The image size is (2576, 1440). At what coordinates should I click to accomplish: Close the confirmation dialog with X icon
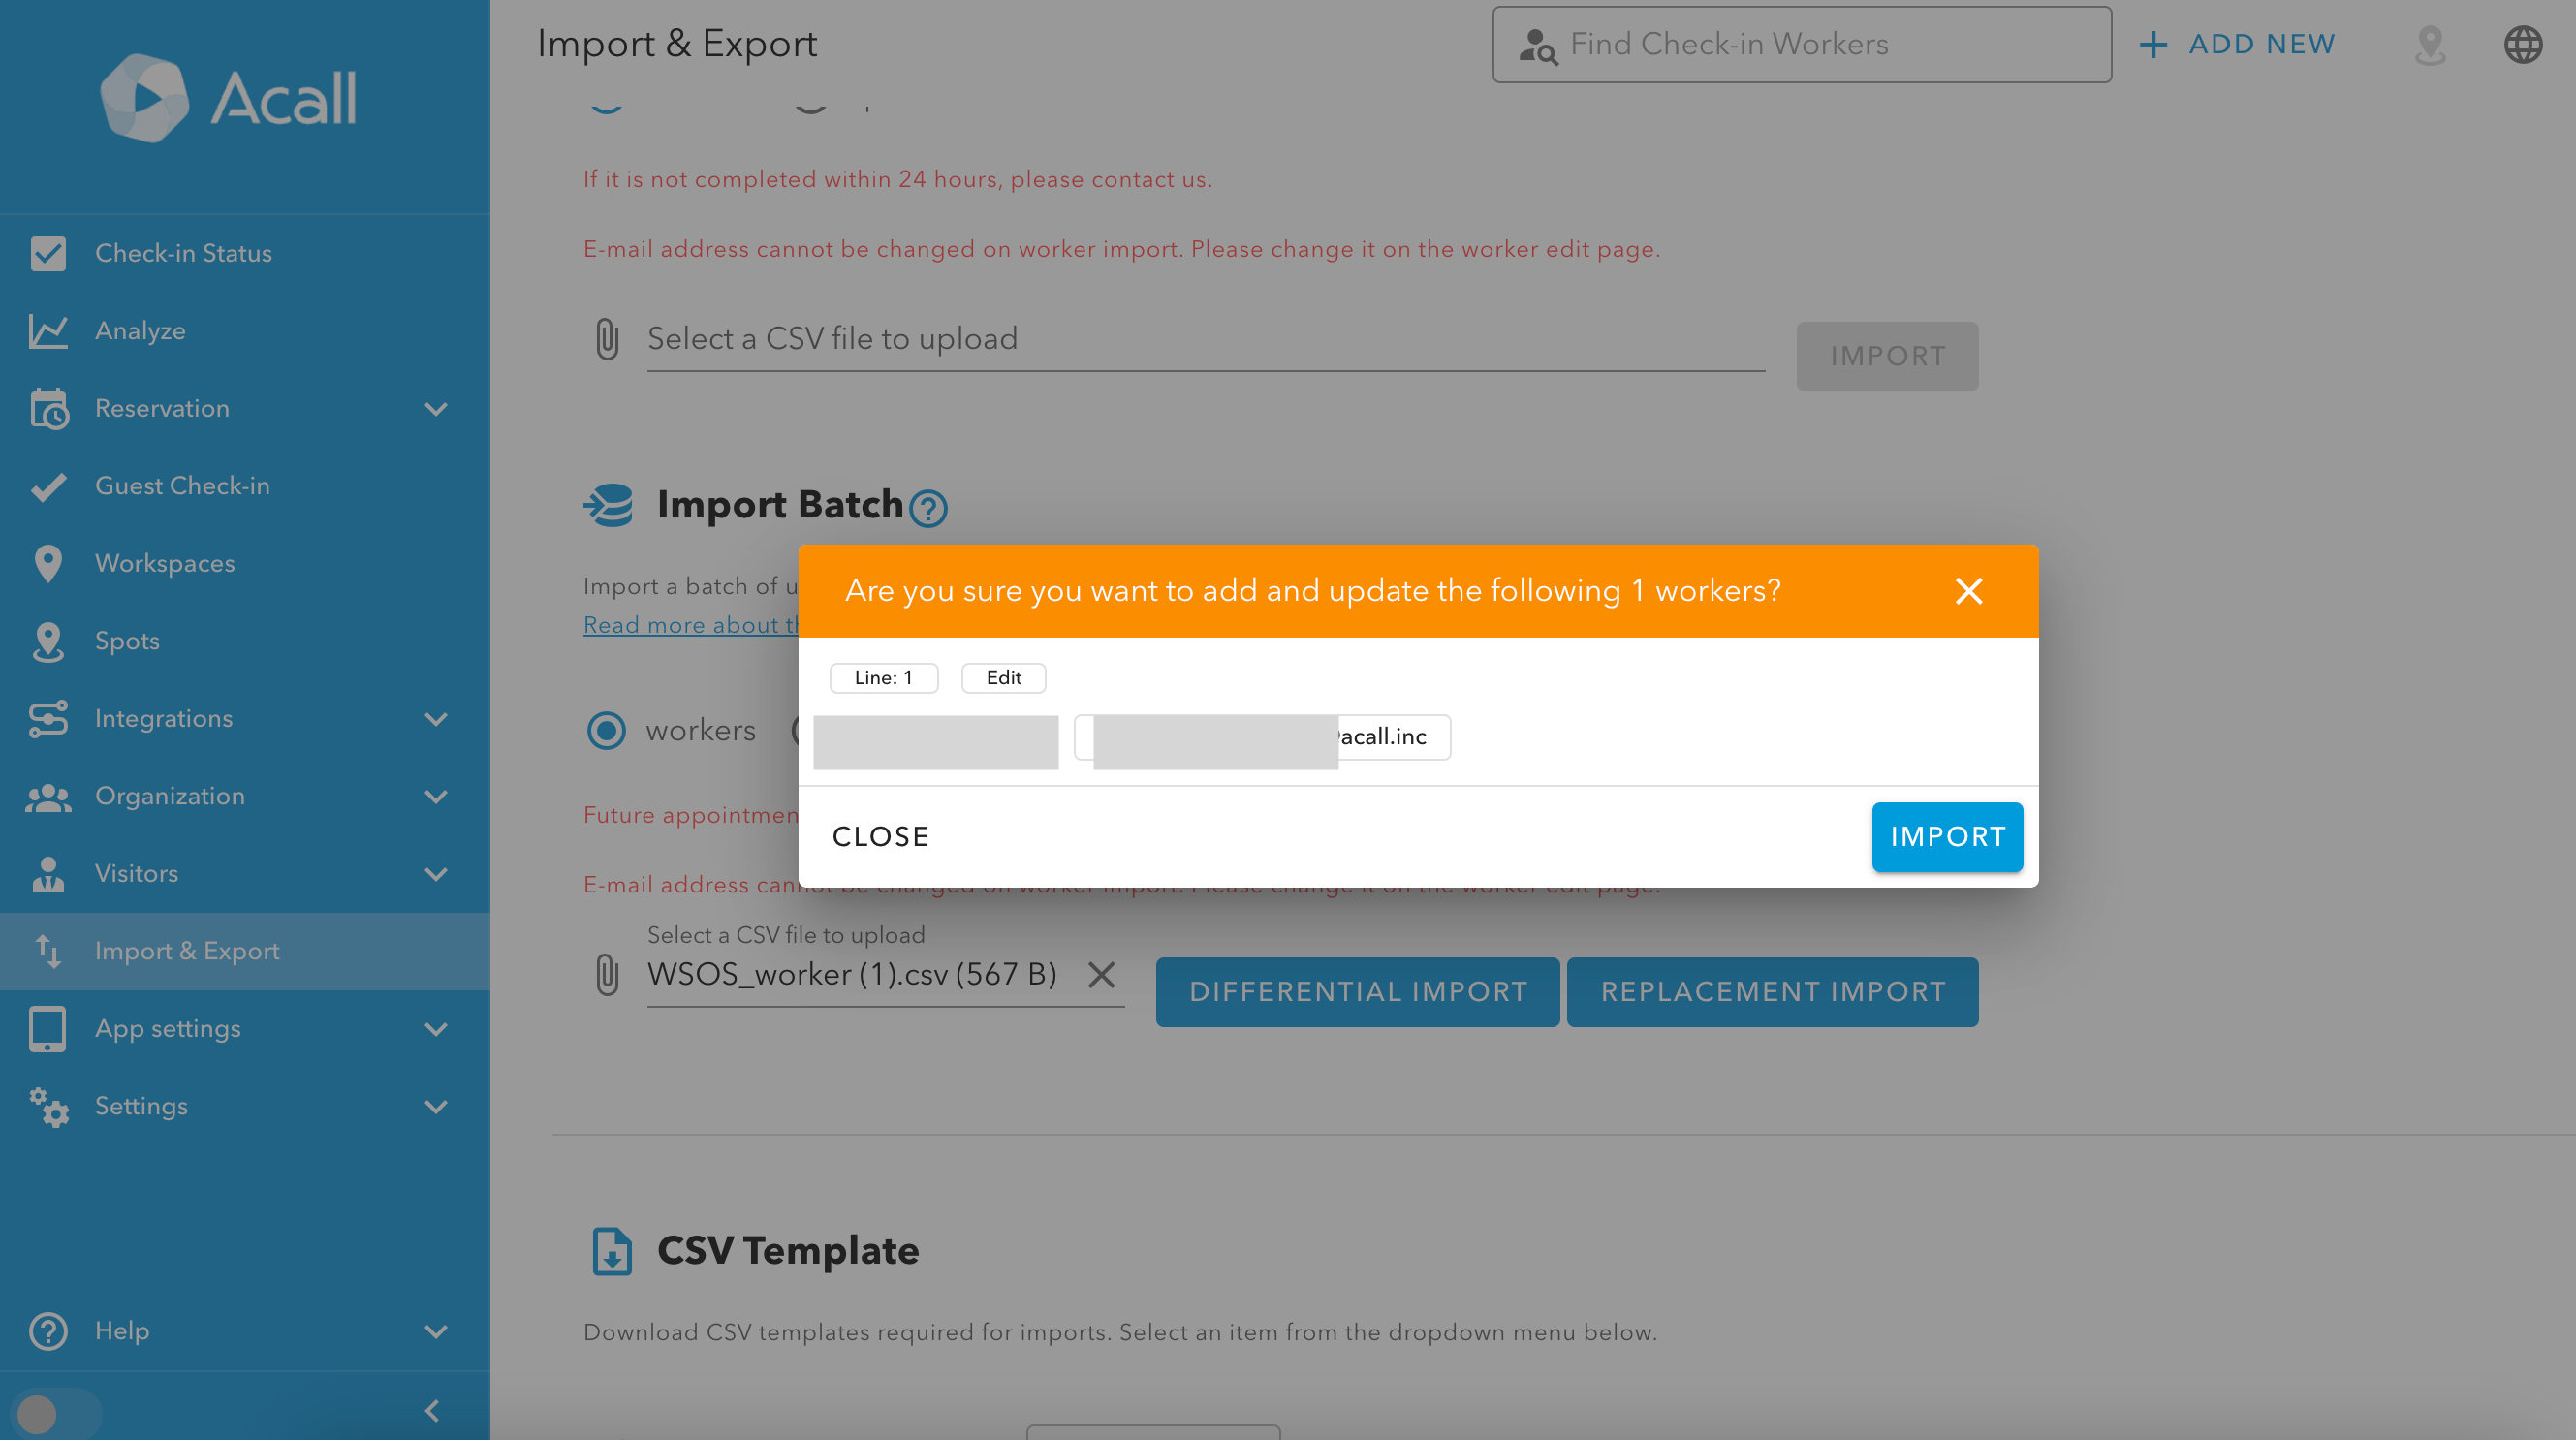tap(1968, 591)
